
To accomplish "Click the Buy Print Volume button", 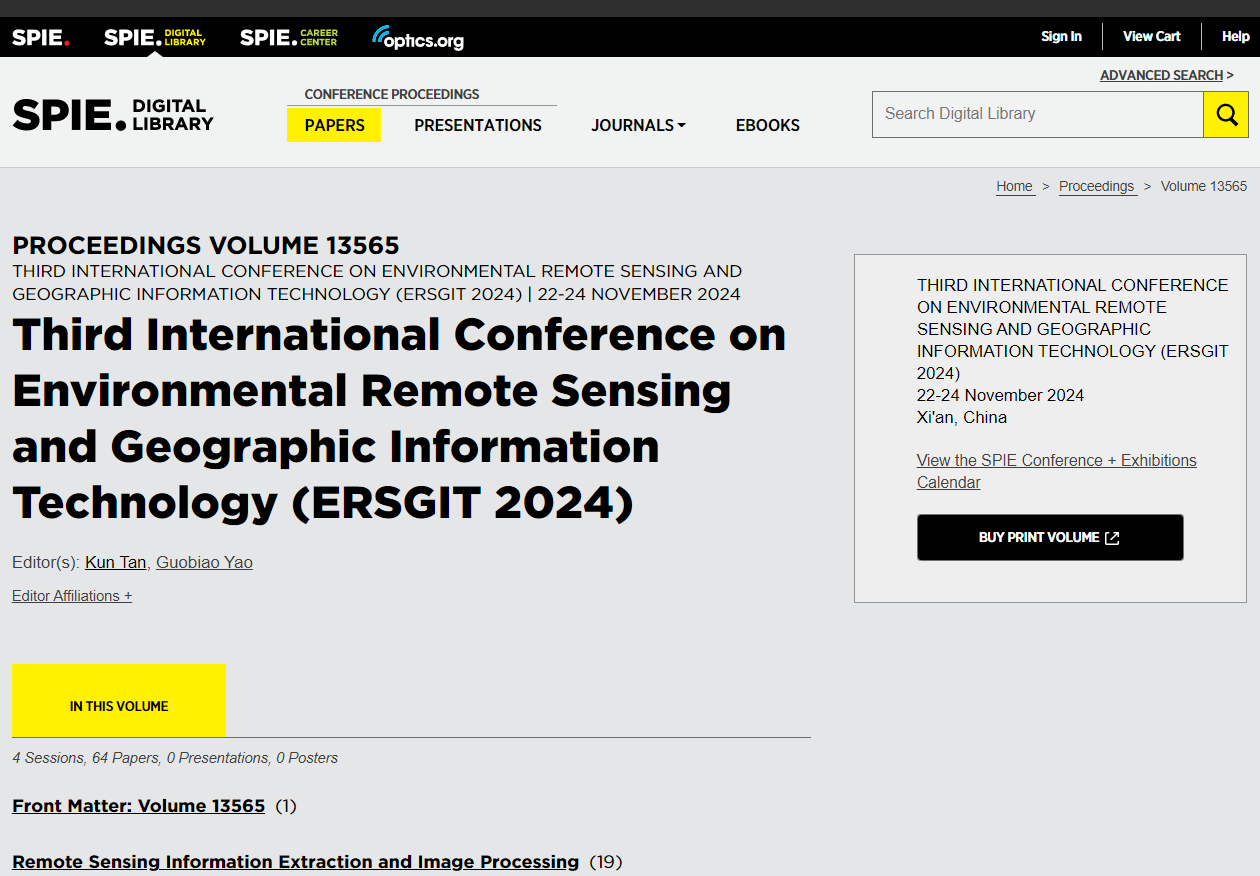I will (1050, 538).
